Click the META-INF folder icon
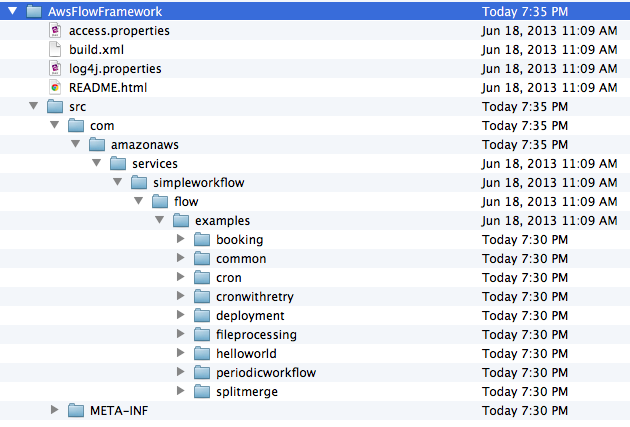Viewport: 630px width, 427px height. click(76, 410)
